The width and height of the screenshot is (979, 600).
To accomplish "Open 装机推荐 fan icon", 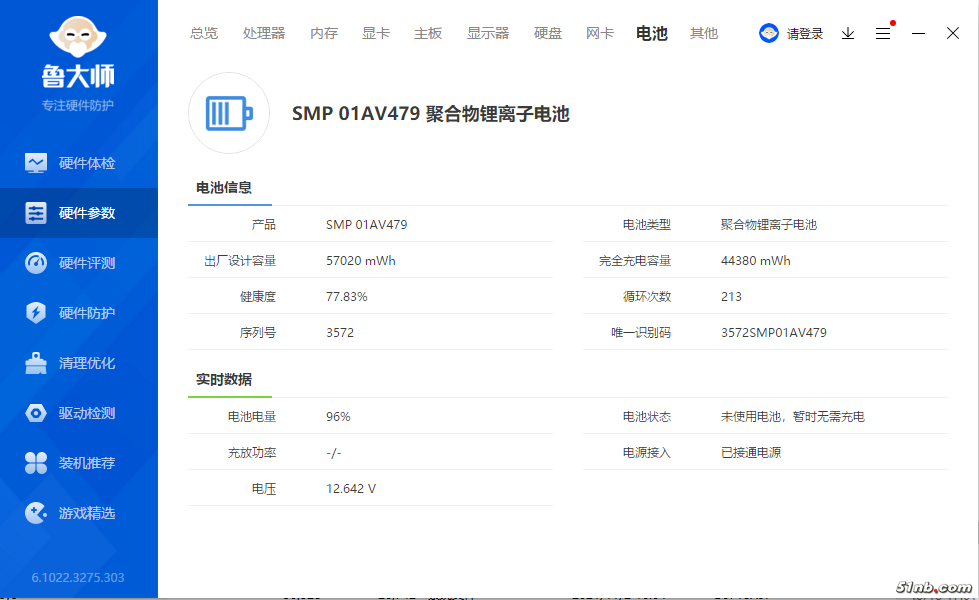I will [36, 463].
